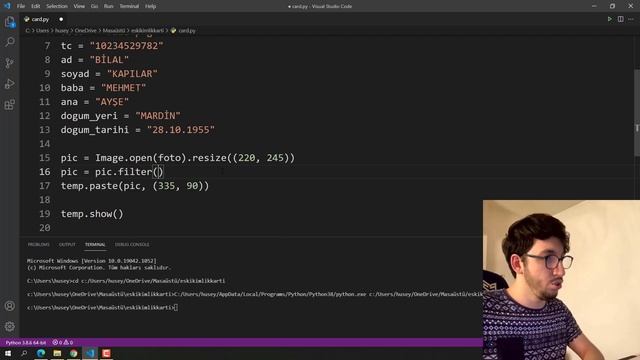Screen dimensions: 640x360
Task: Select Python 3.8.6 interpreter in status bar
Action: (25, 342)
